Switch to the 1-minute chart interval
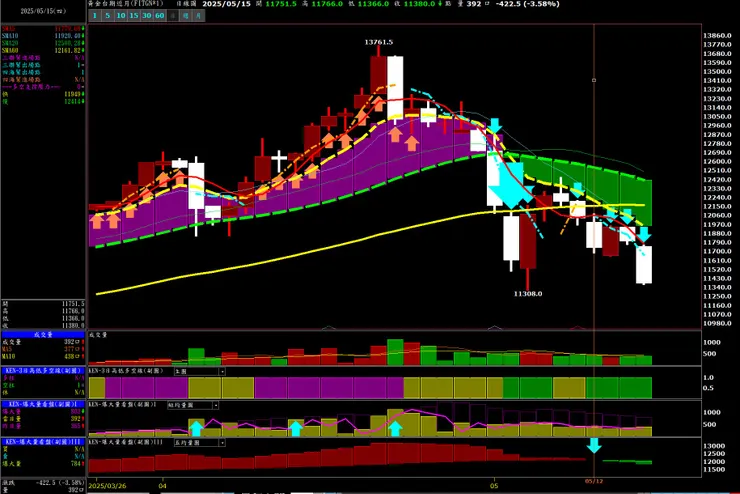The image size is (740, 494). pyautogui.click(x=94, y=16)
